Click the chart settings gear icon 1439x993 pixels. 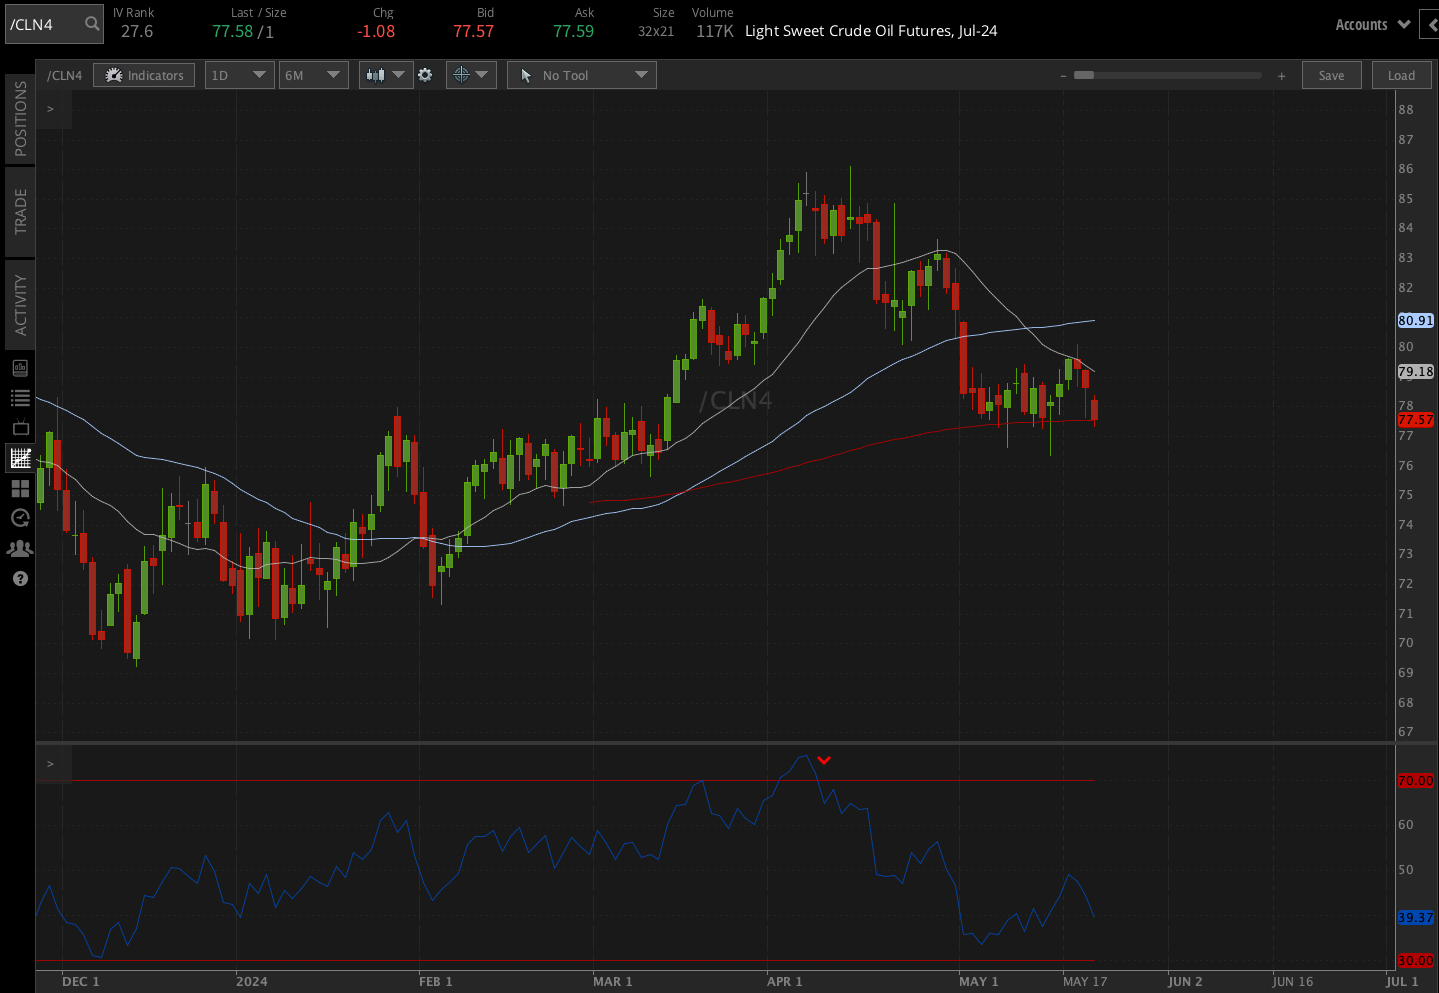(425, 75)
